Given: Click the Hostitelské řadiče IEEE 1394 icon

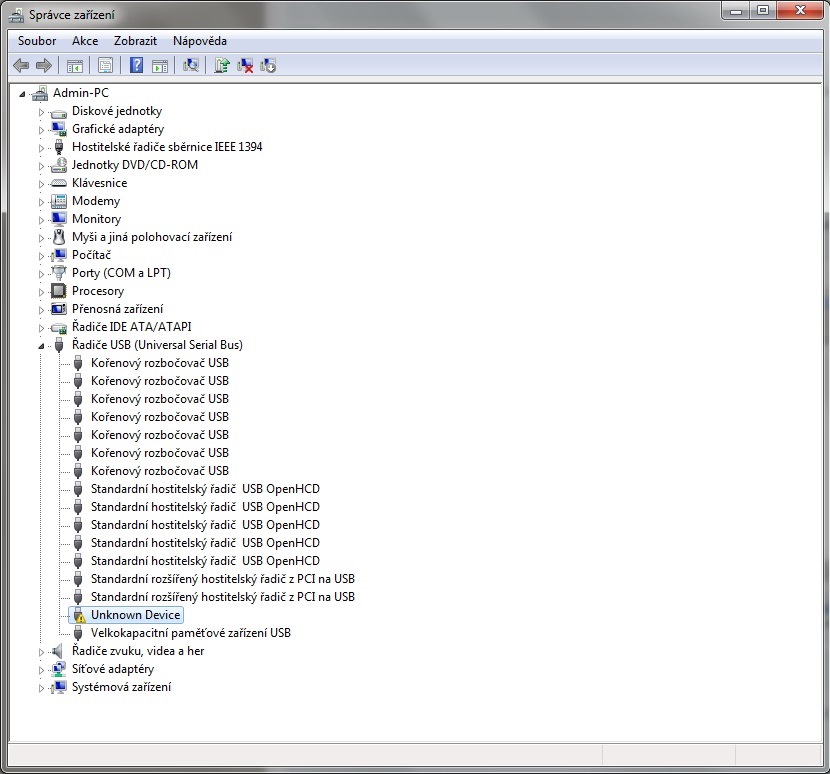Looking at the screenshot, I should pos(59,147).
